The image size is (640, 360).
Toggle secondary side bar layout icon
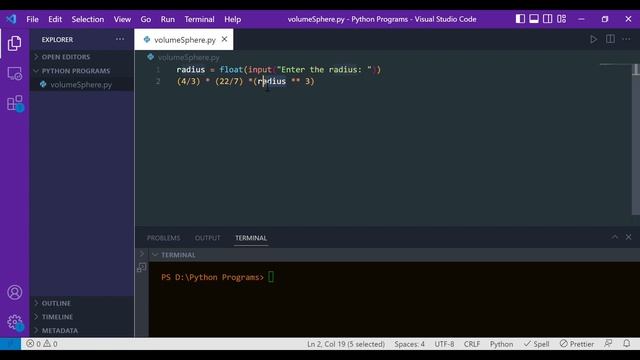click(548, 19)
